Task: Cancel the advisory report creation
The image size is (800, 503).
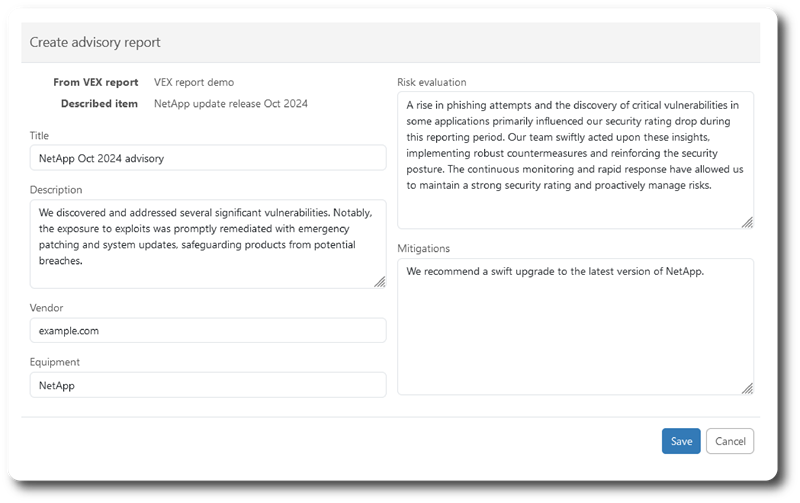Action: (730, 441)
